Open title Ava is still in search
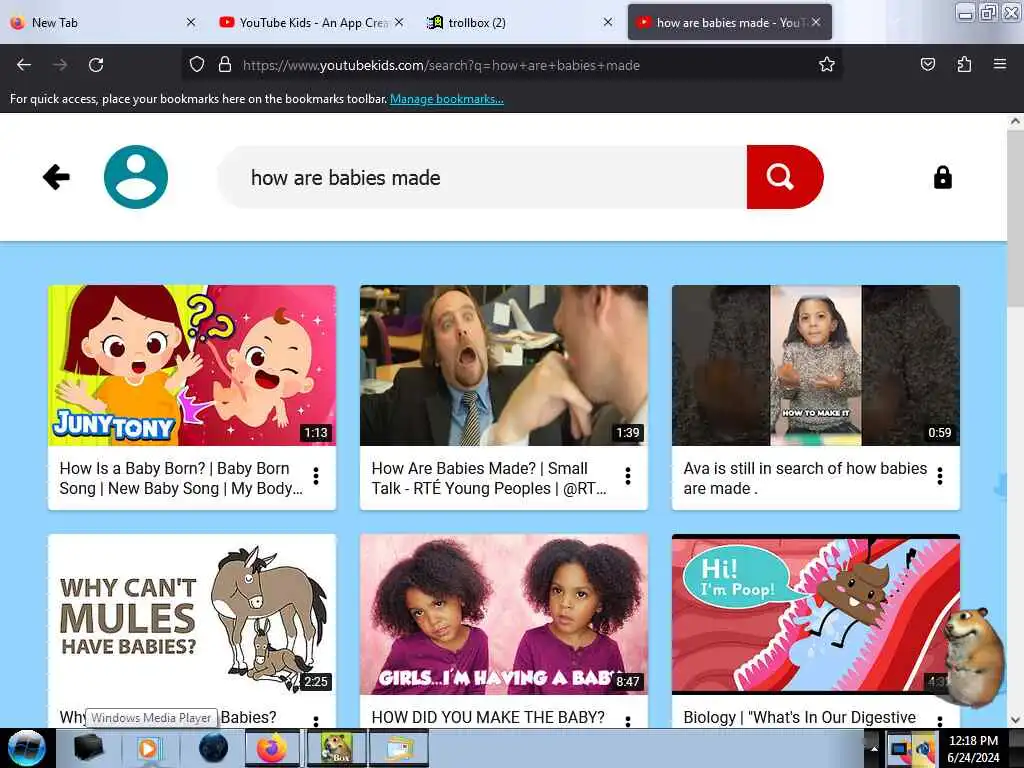The width and height of the screenshot is (1024, 768). [805, 478]
